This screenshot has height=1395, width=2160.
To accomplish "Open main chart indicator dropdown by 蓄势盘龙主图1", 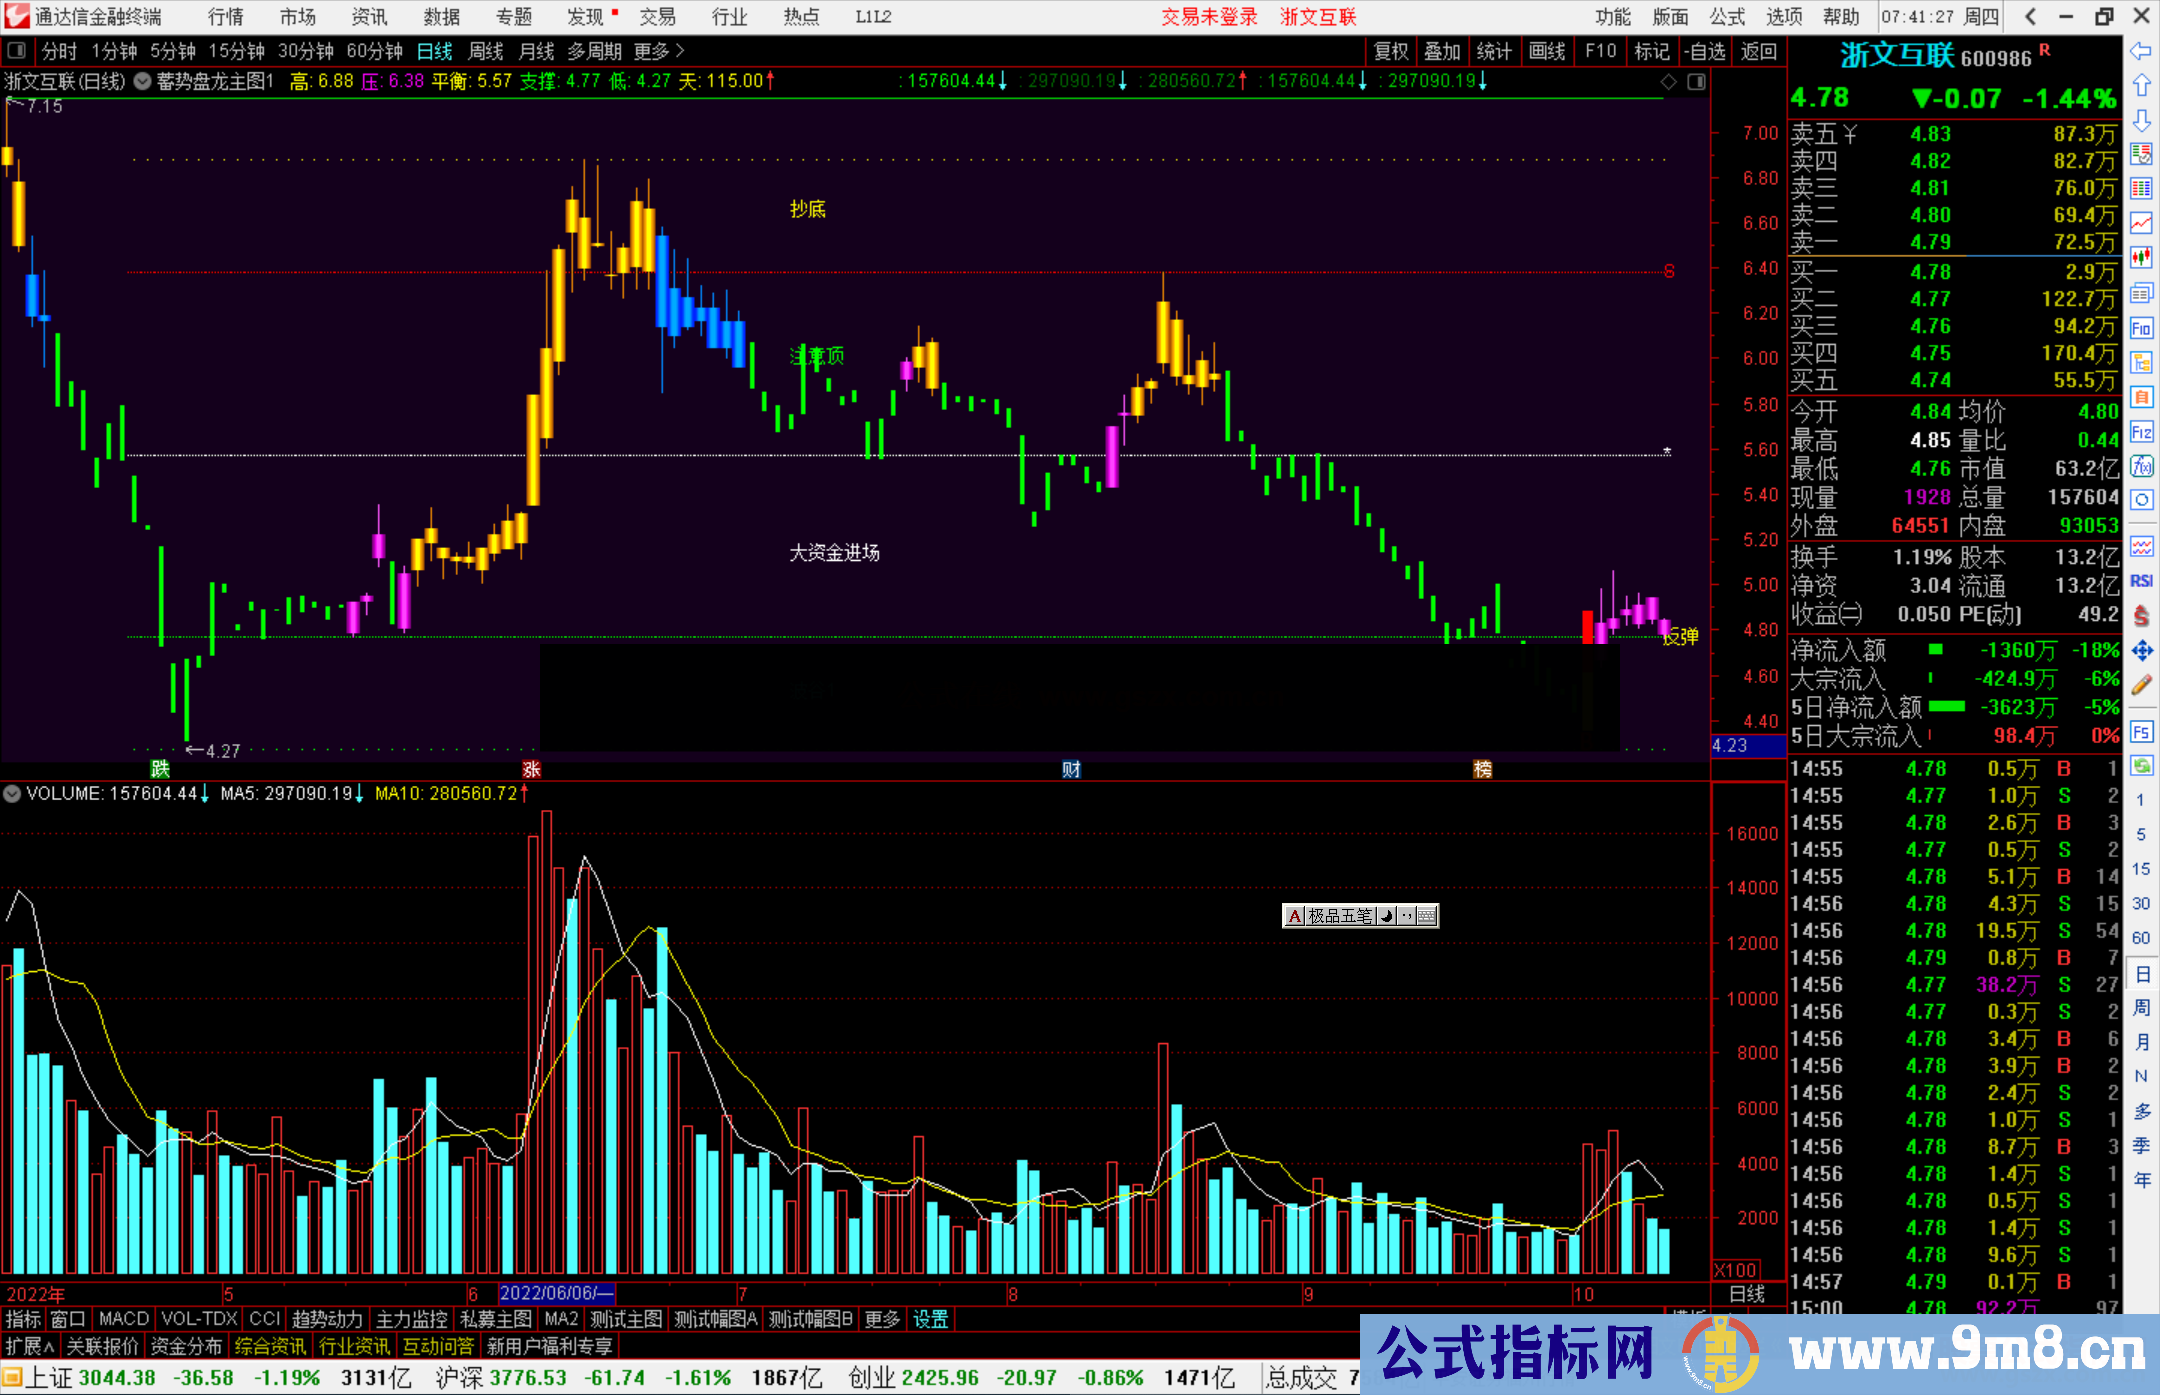I will [x=142, y=82].
